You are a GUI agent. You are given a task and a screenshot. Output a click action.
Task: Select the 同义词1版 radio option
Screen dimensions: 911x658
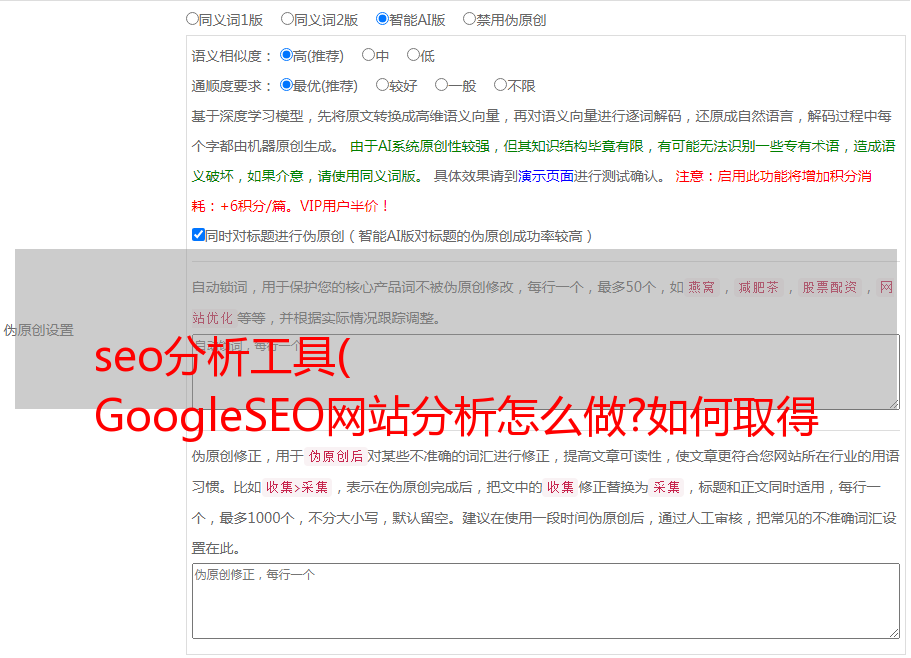point(192,19)
